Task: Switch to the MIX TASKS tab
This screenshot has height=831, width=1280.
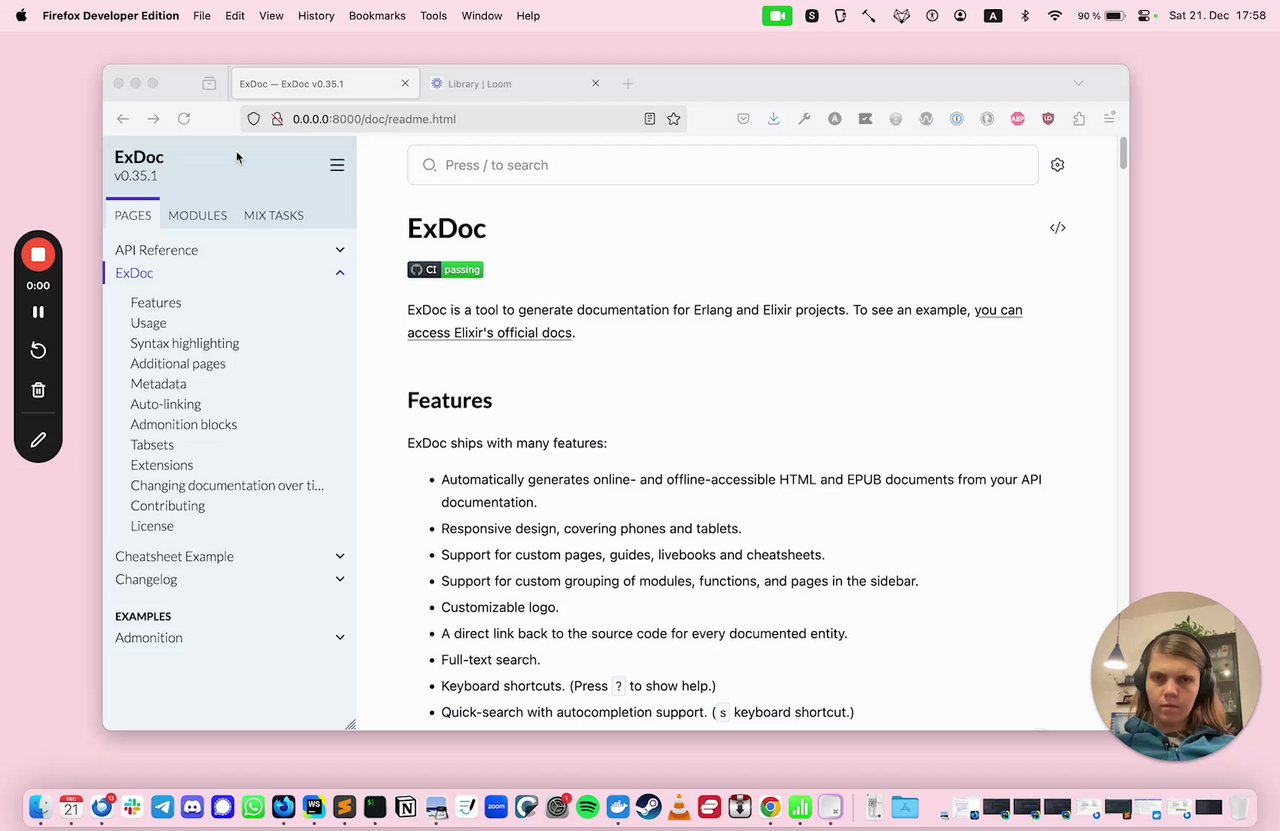Action: tap(273, 215)
